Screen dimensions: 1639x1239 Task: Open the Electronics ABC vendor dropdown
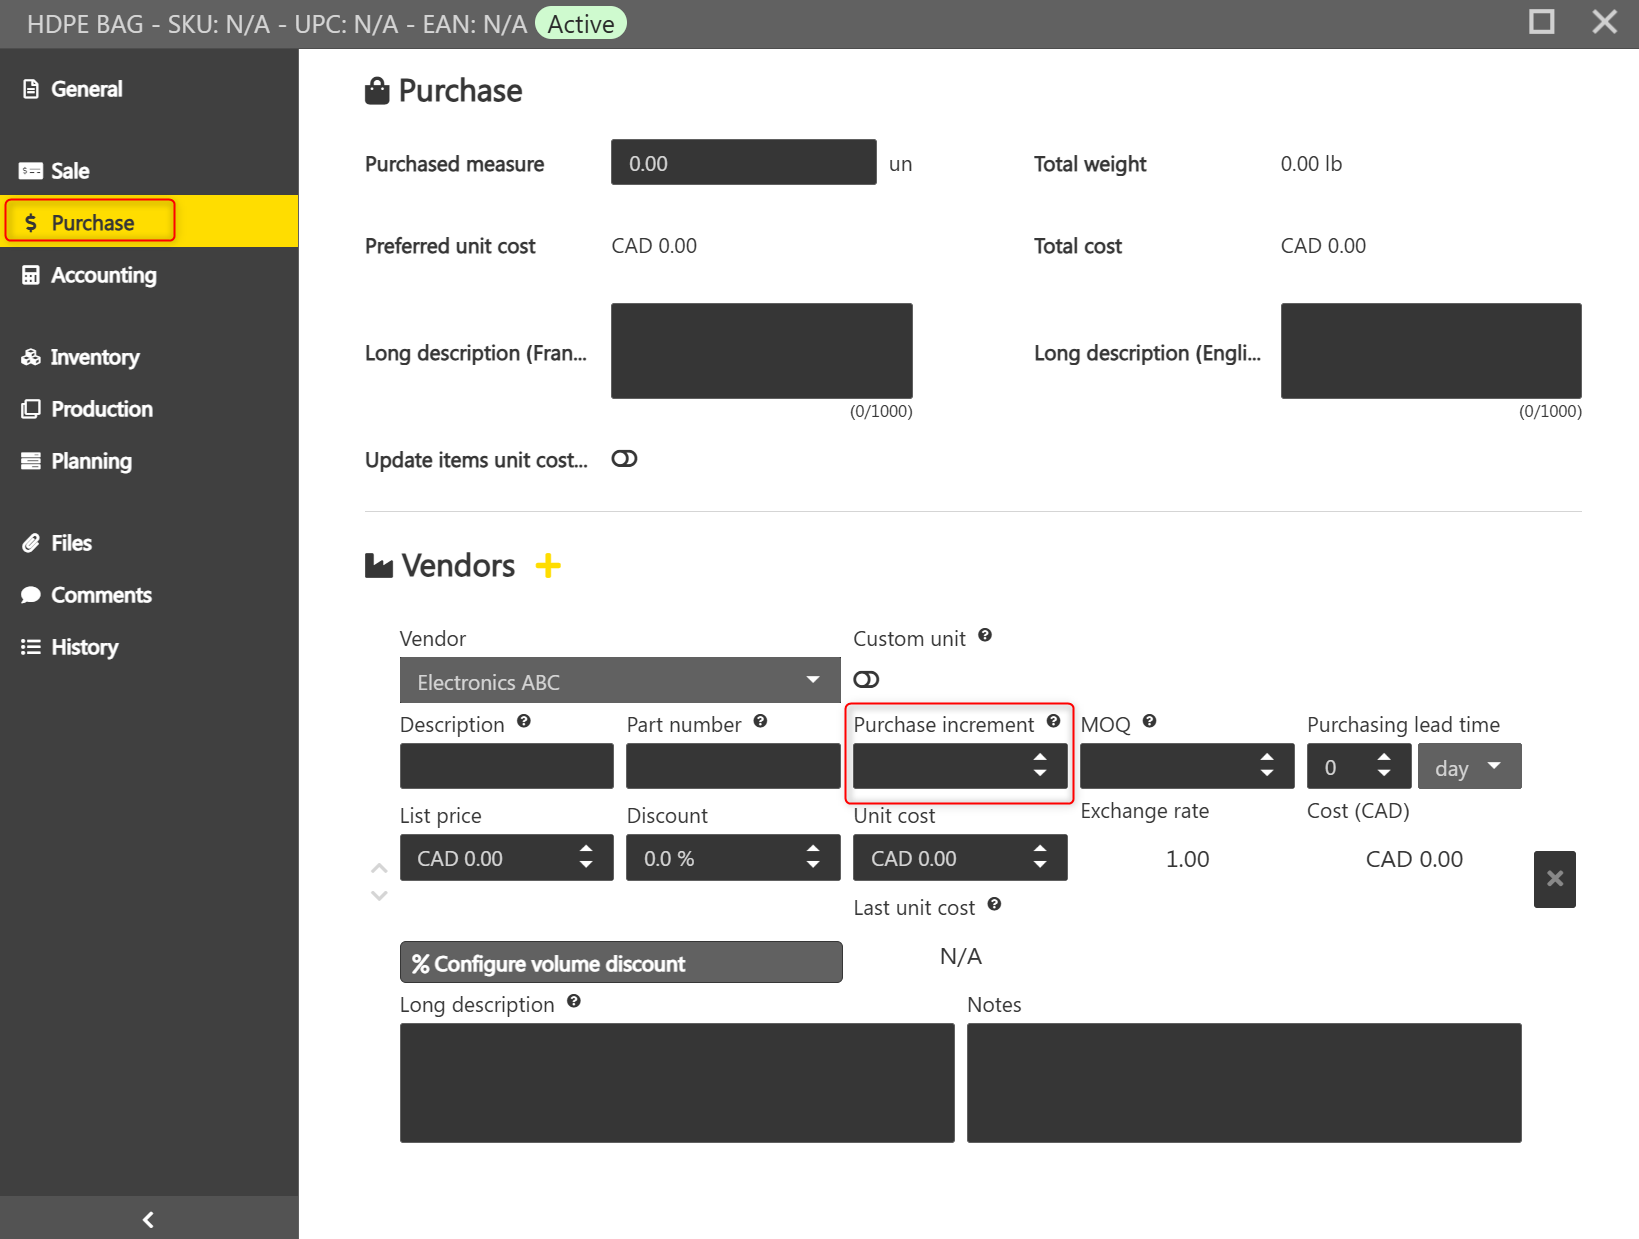(619, 681)
